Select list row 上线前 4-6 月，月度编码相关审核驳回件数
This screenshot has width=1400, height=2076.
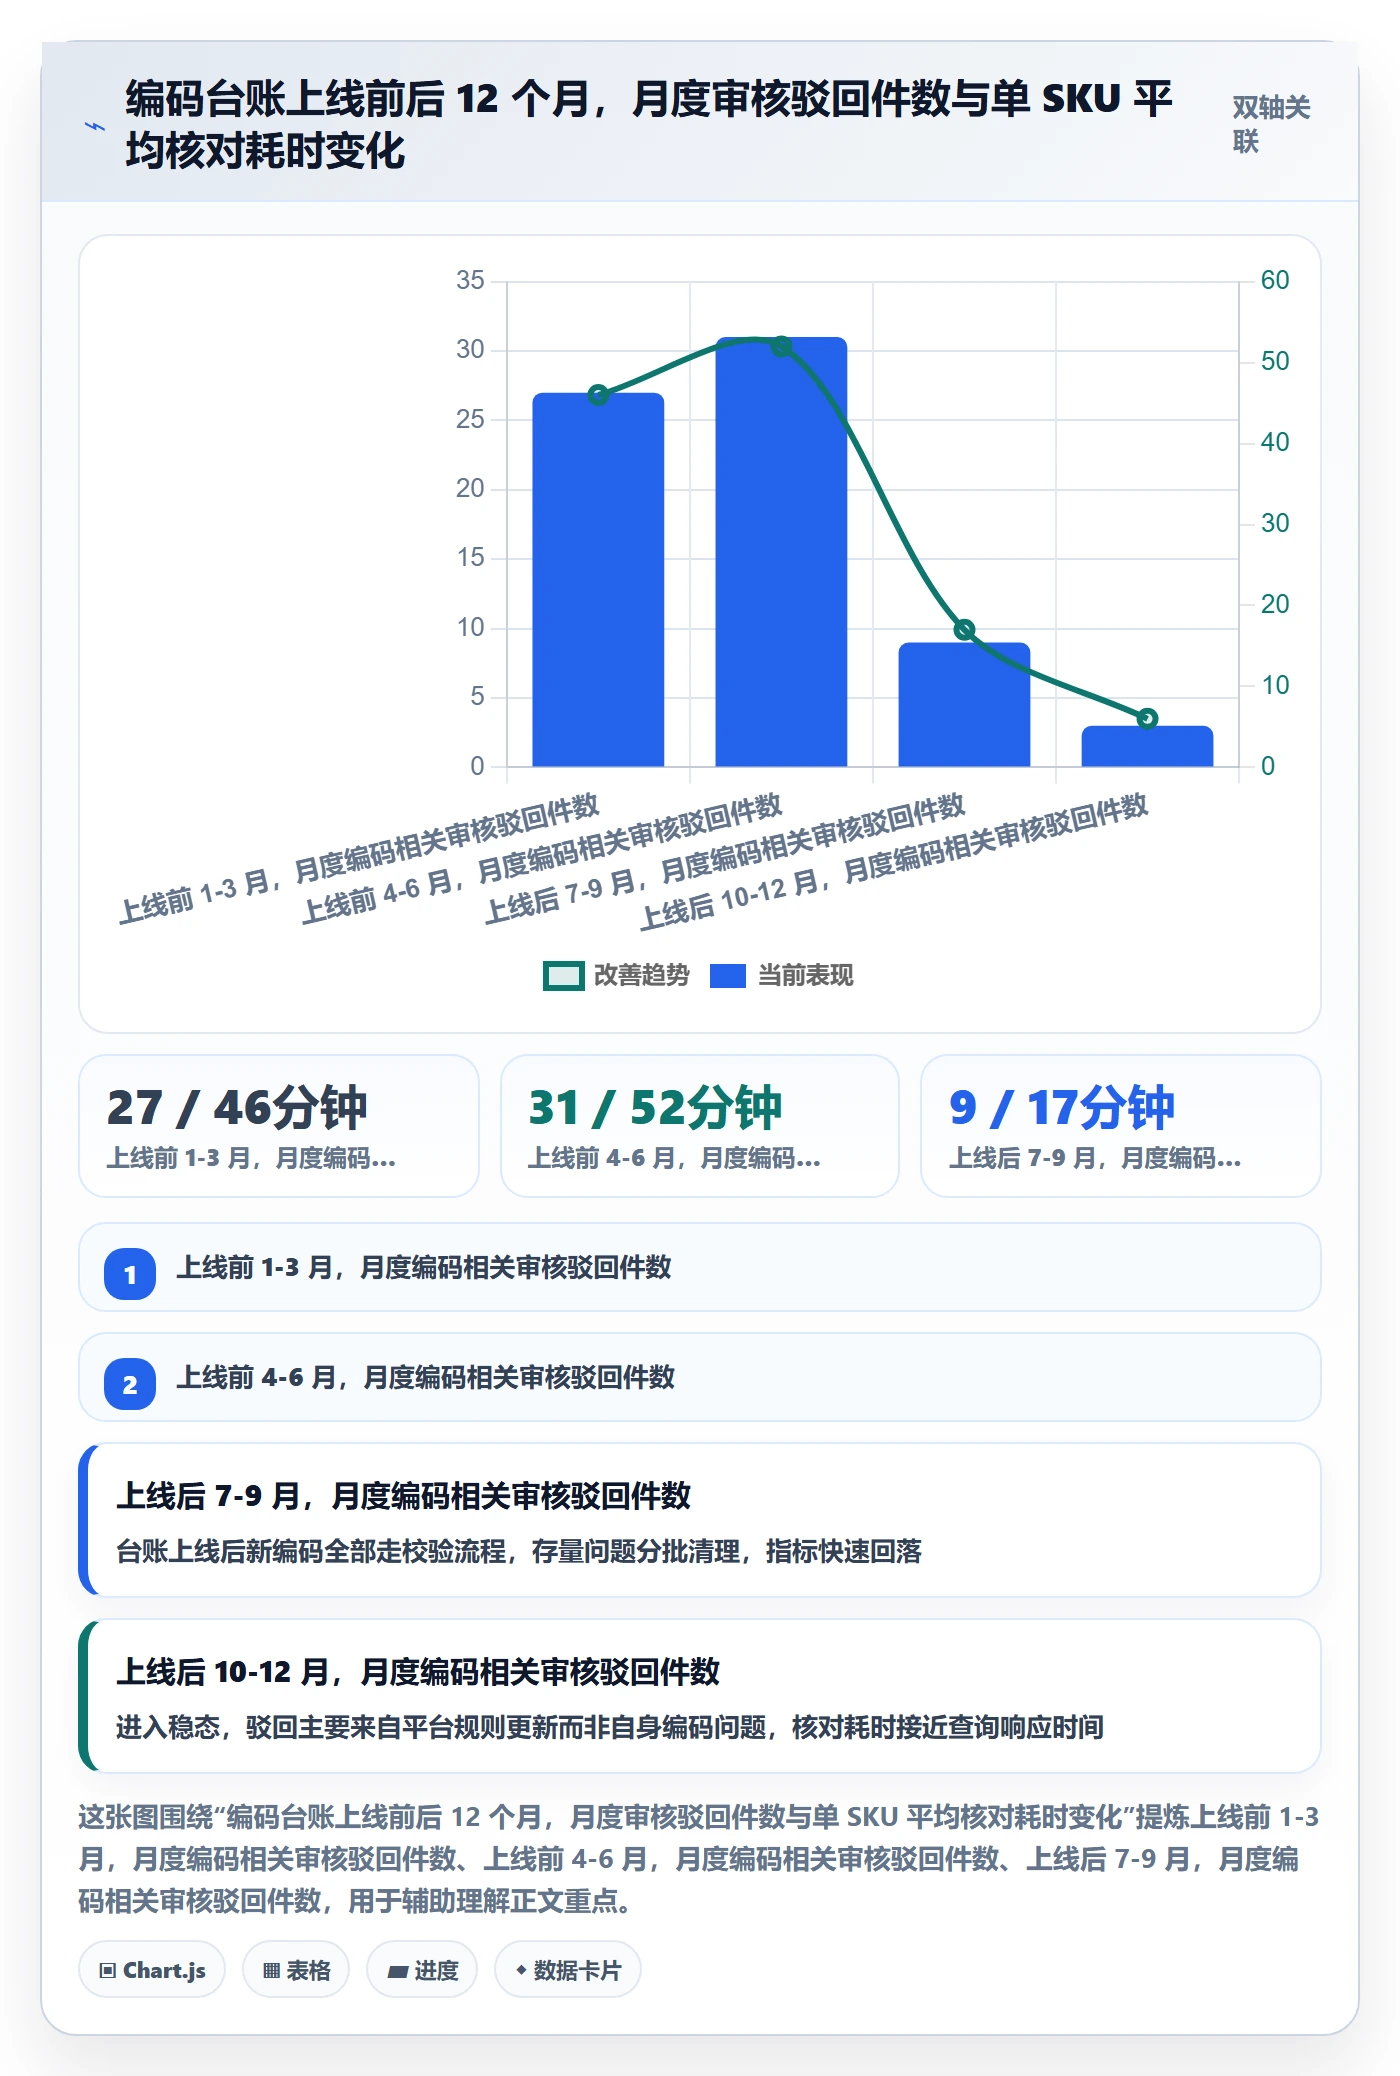[x=700, y=1377]
